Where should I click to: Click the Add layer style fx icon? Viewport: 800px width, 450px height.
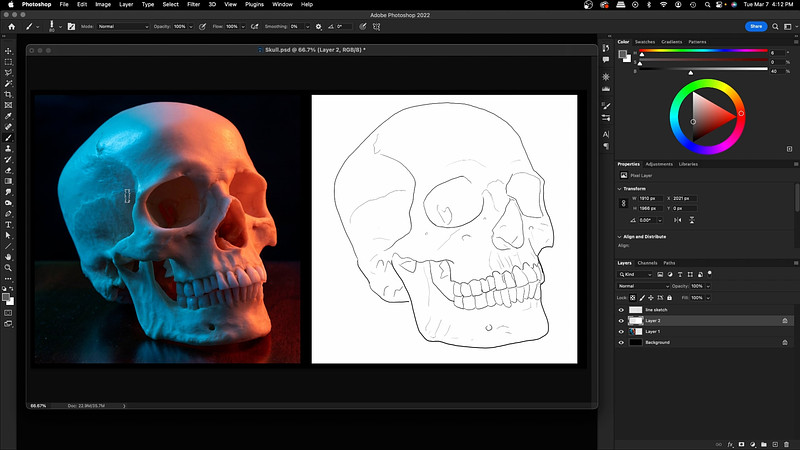click(x=730, y=444)
